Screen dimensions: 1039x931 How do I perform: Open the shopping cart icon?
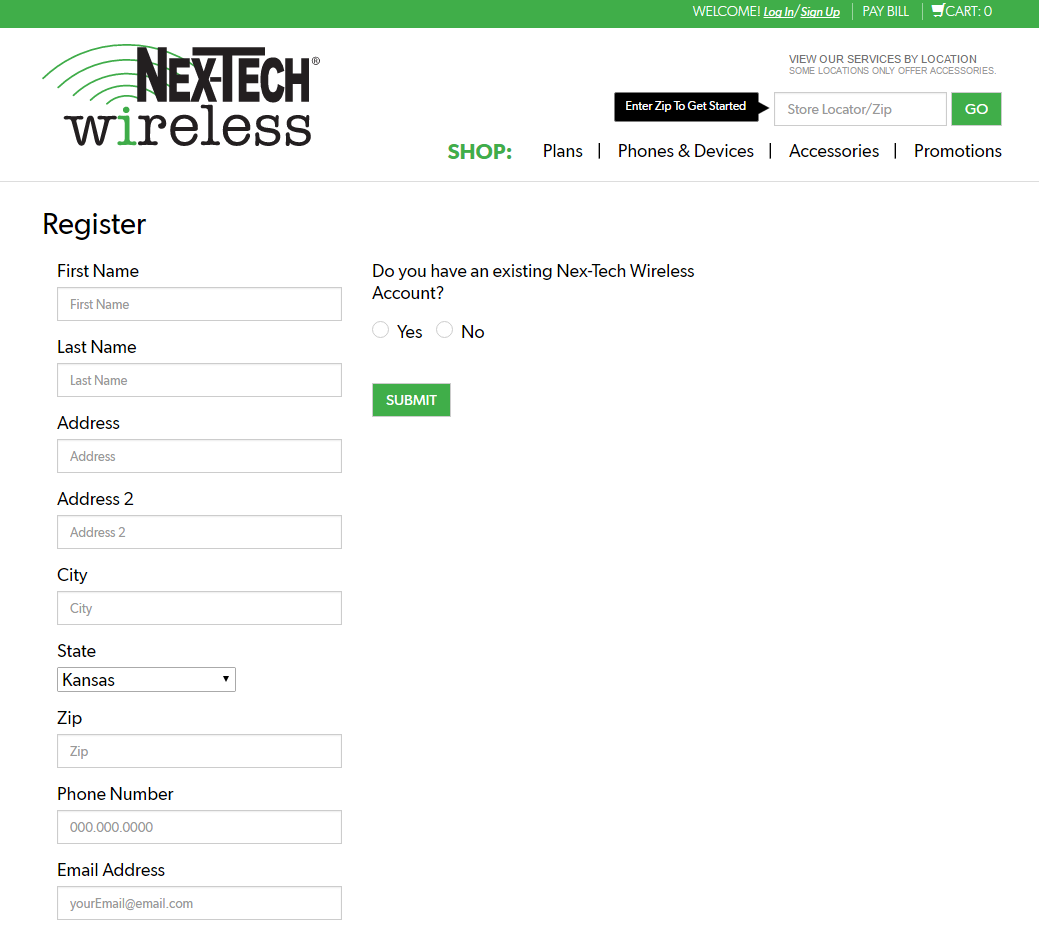click(938, 11)
